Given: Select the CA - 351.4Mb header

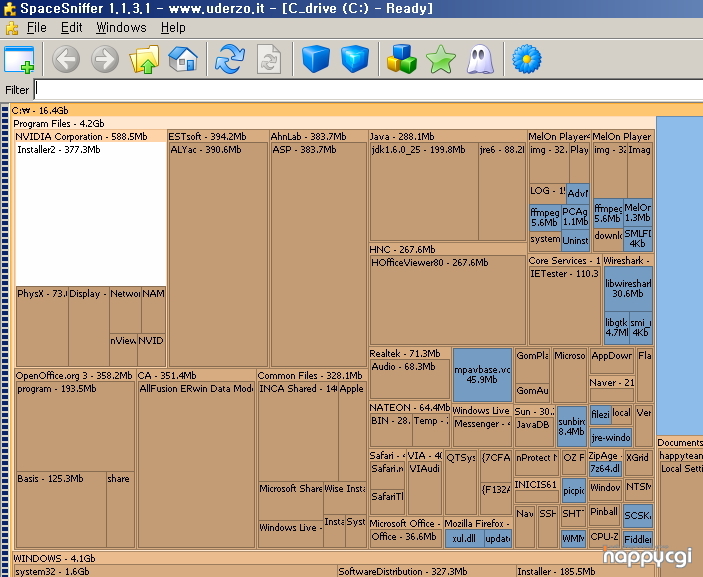Looking at the screenshot, I should coord(196,375).
